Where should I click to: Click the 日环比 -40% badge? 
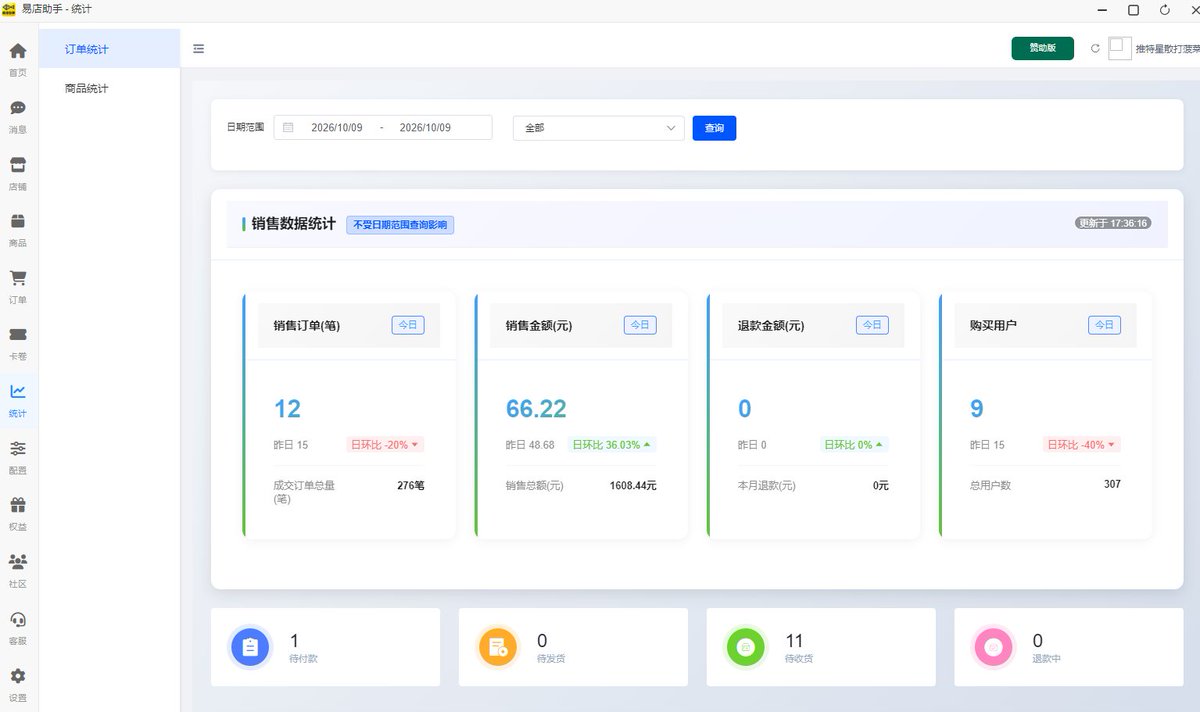(1081, 445)
